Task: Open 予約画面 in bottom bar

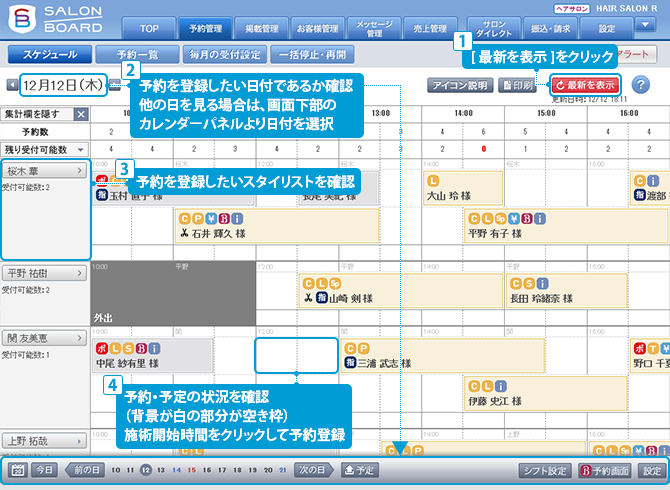Action: (605, 470)
